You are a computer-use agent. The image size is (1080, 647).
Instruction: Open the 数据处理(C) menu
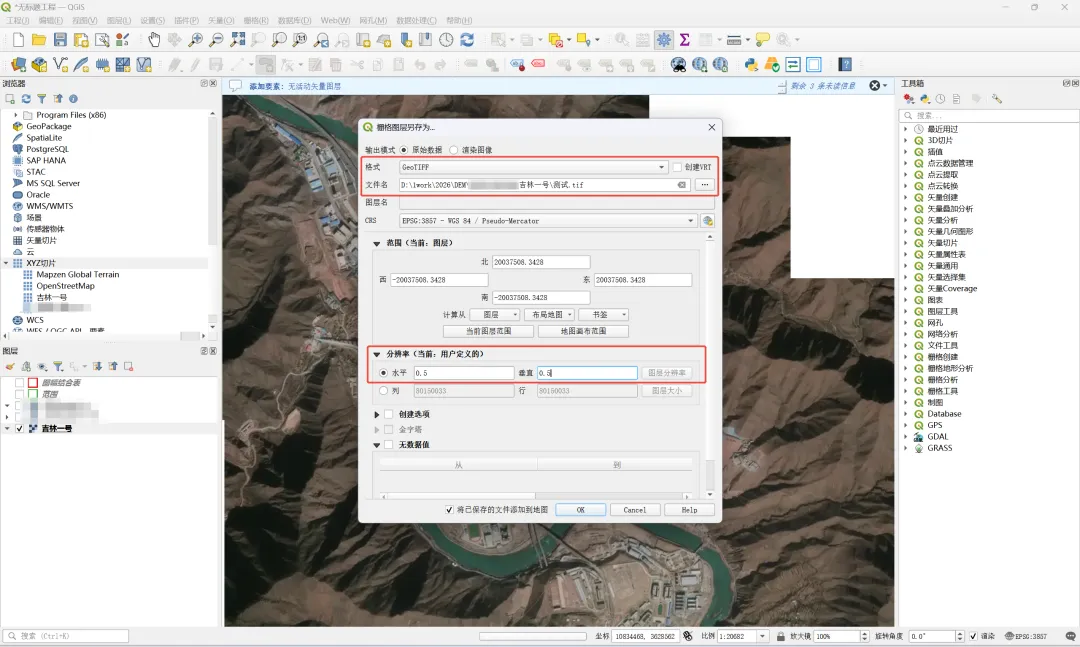coord(416,20)
